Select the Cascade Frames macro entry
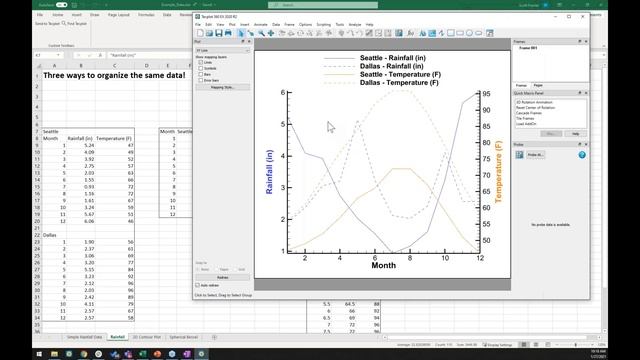The image size is (640, 360). [x=529, y=113]
